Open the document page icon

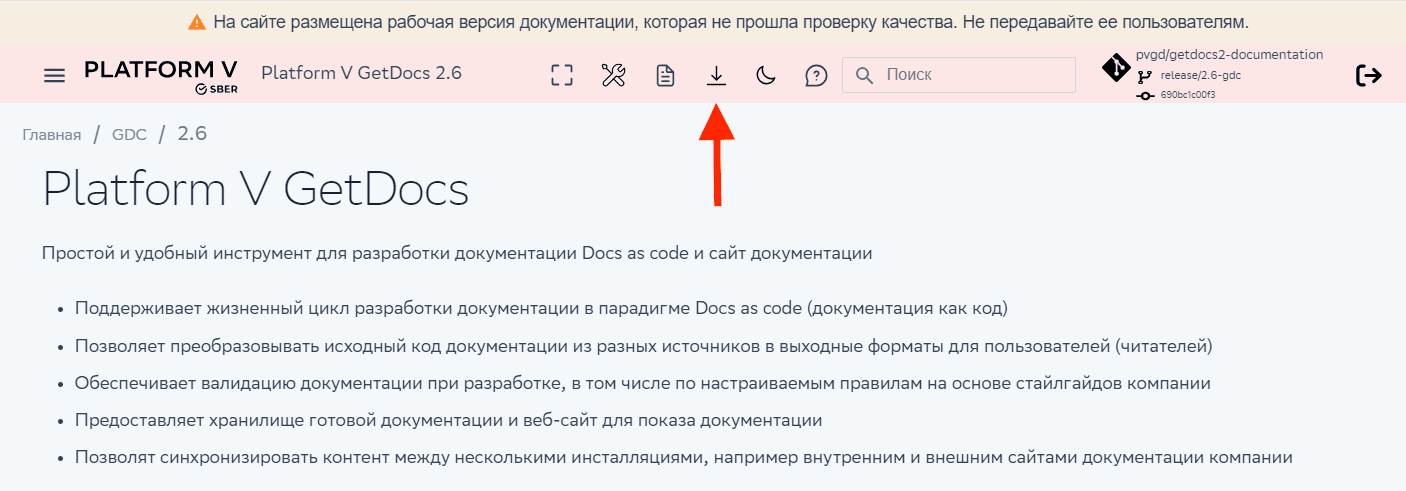click(664, 75)
